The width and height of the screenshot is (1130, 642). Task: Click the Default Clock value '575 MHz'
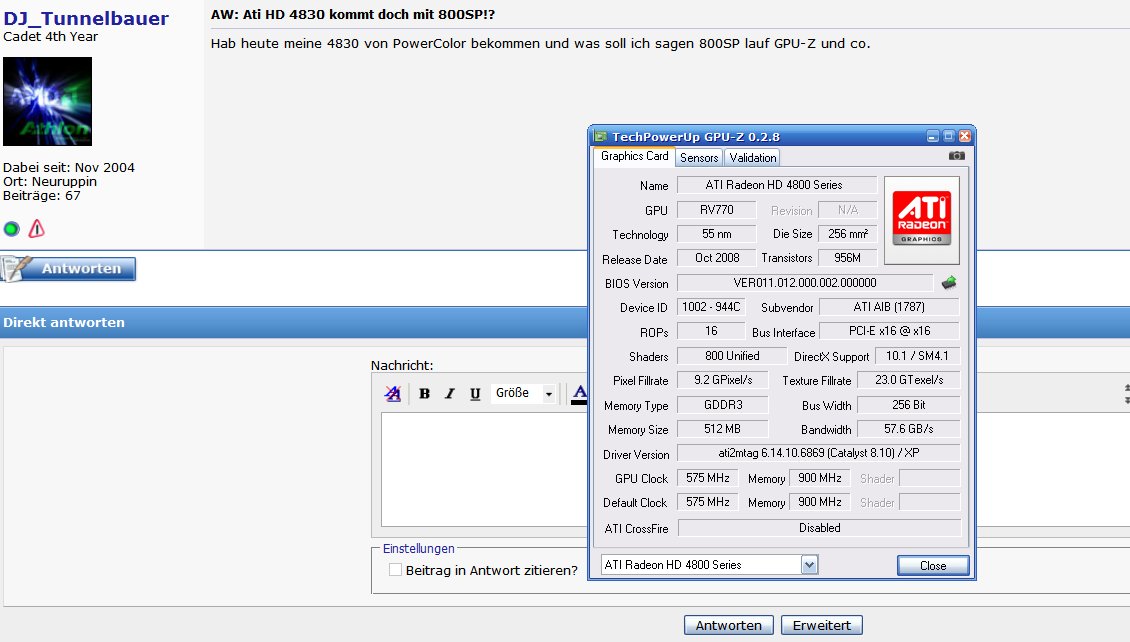pos(708,502)
